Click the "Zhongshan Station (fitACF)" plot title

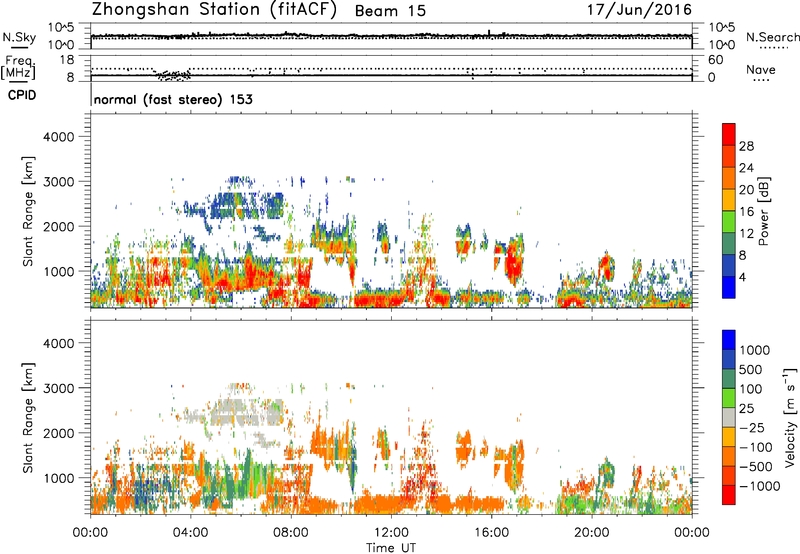point(214,10)
